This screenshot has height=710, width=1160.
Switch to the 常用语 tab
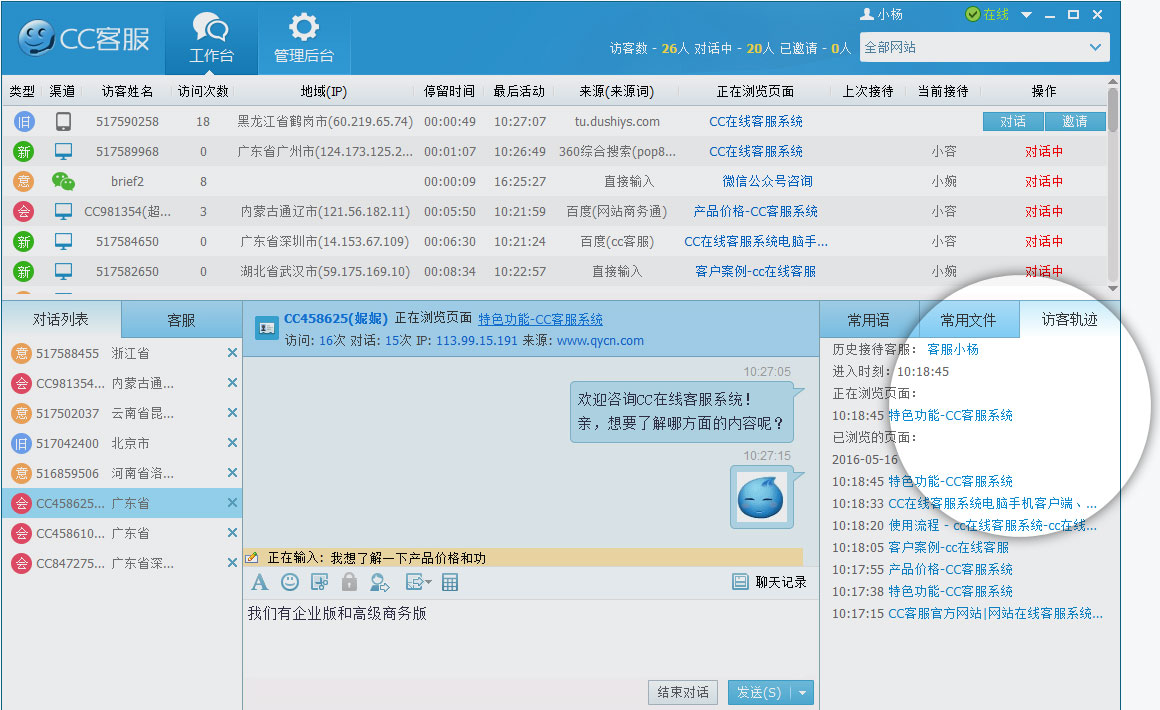point(868,320)
